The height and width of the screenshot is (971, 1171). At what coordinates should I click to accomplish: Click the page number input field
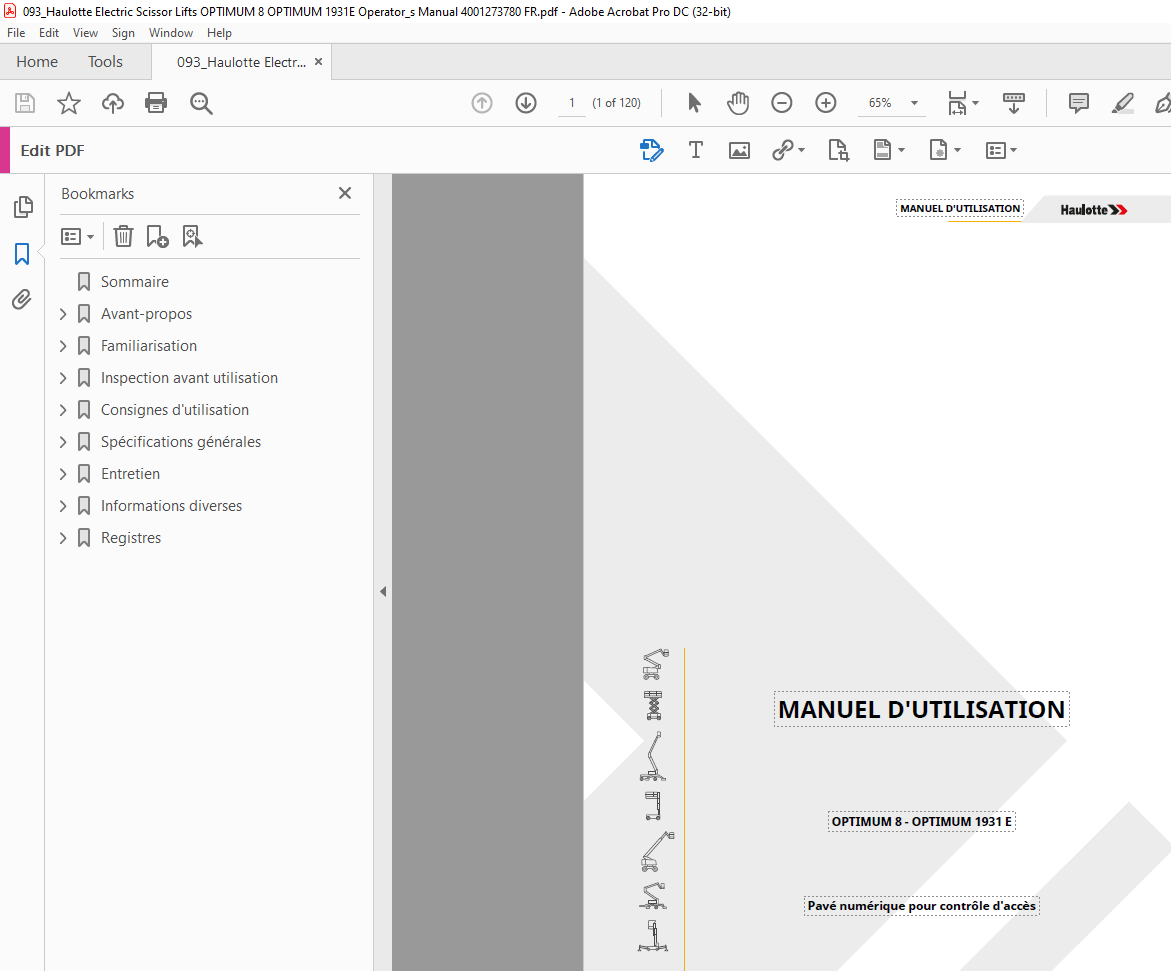pos(571,103)
